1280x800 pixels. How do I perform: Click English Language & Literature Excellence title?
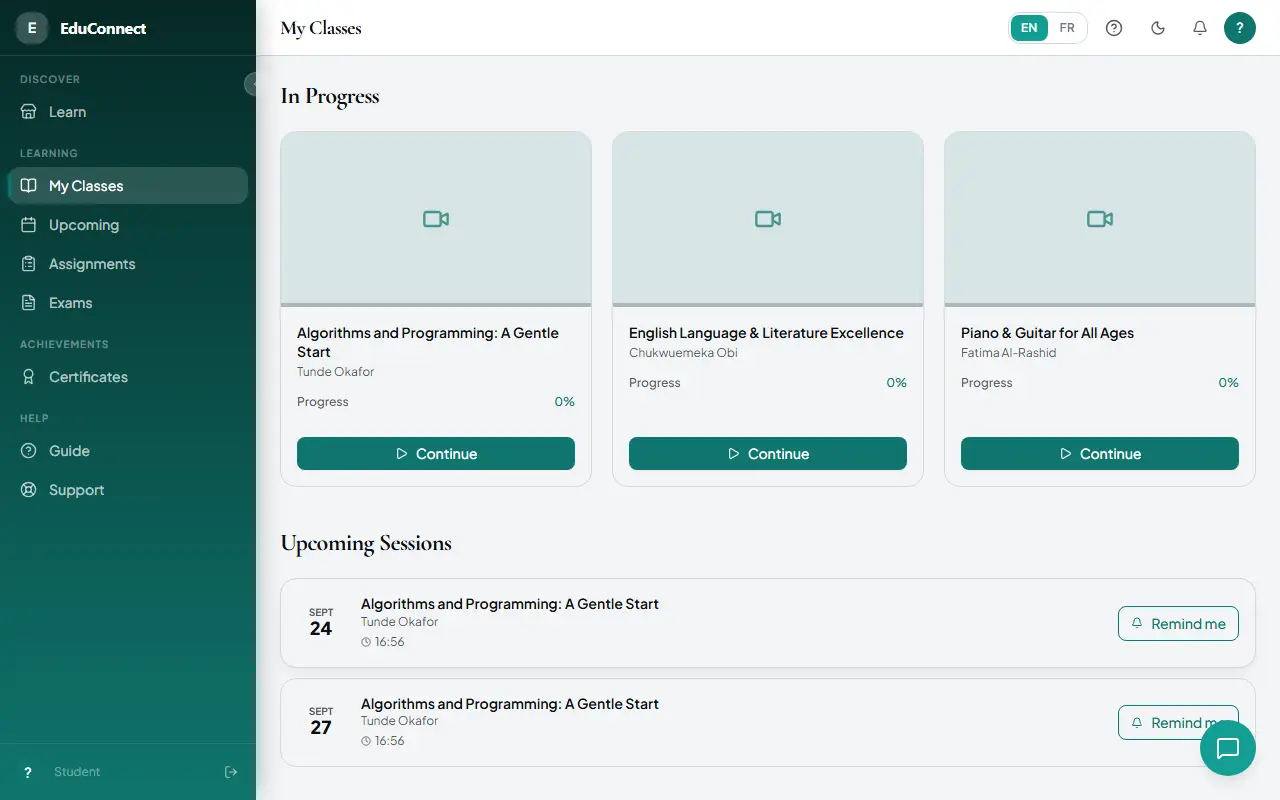coord(766,333)
